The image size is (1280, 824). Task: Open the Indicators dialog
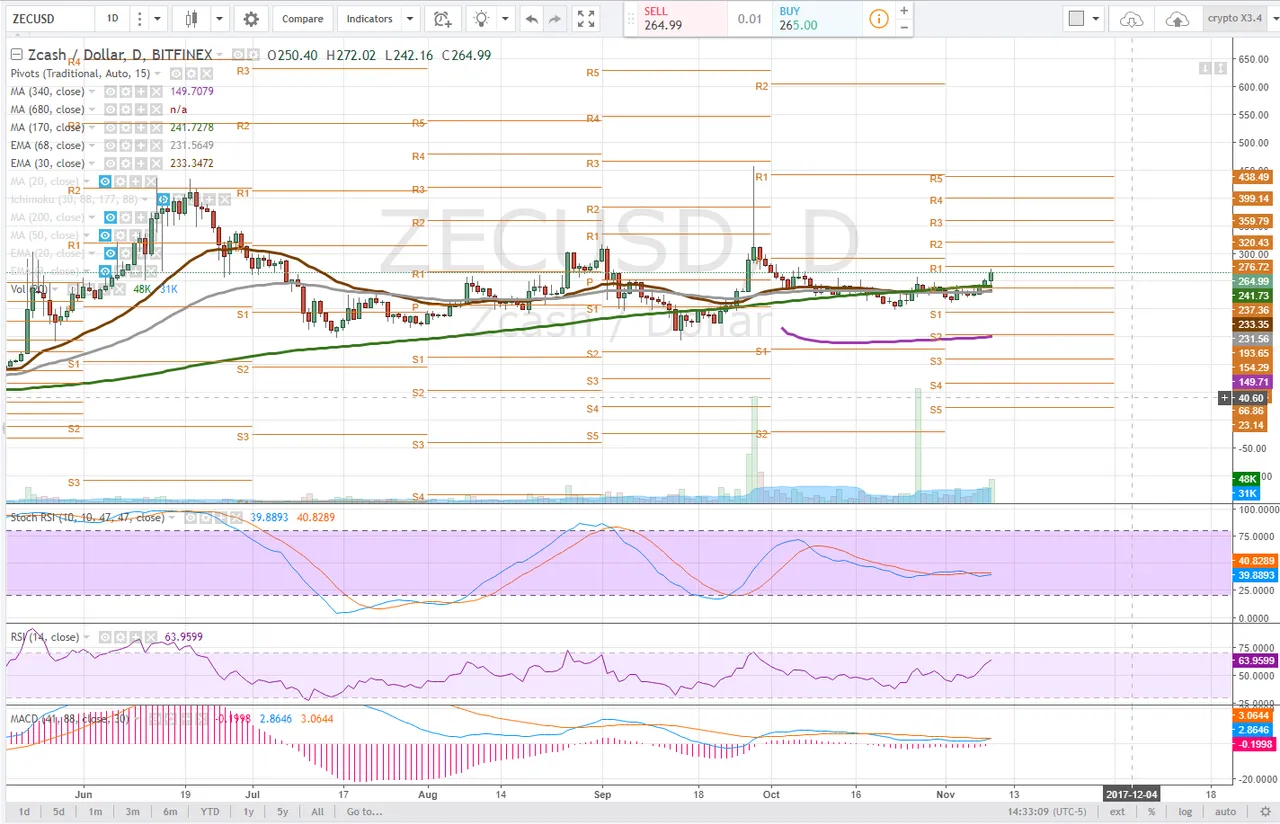(x=369, y=19)
